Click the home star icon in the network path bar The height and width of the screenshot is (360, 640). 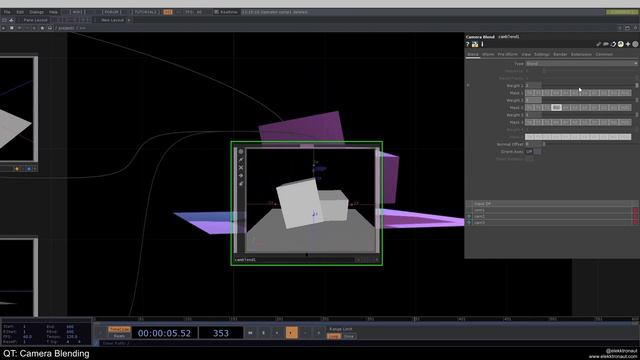42,28
